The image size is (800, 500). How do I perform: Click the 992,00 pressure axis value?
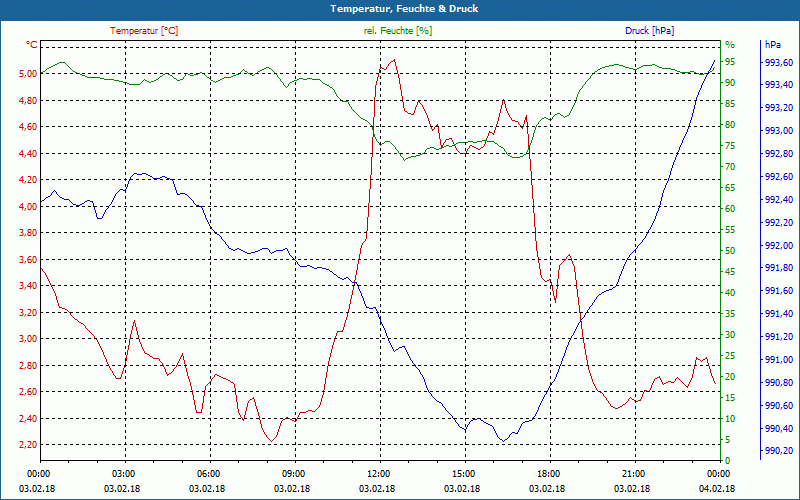coord(779,245)
